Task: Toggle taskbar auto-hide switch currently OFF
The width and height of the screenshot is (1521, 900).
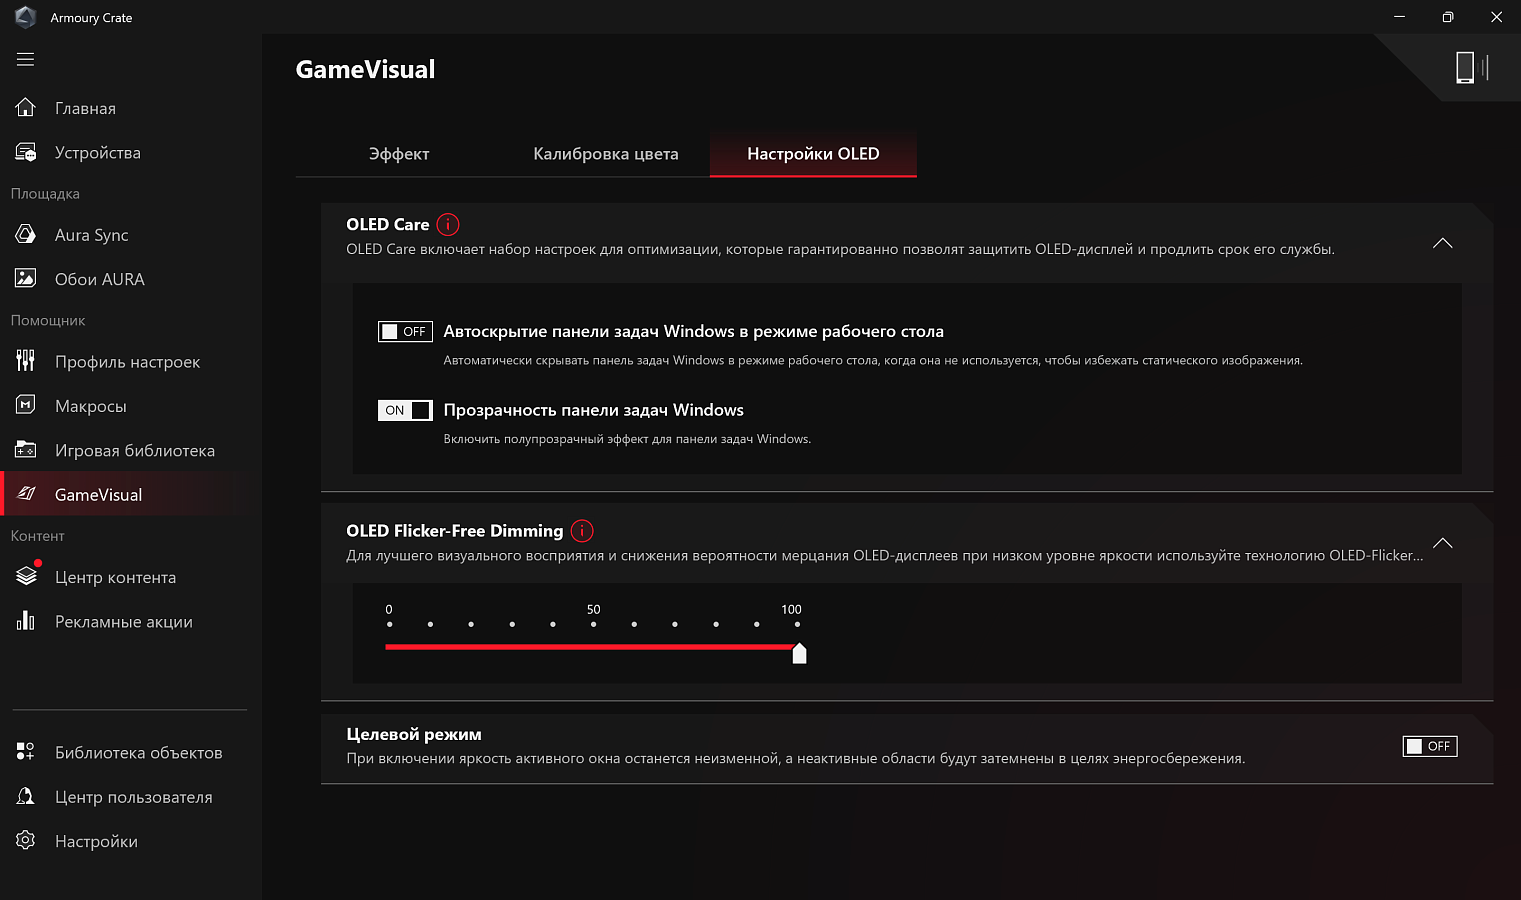Action: tap(405, 331)
